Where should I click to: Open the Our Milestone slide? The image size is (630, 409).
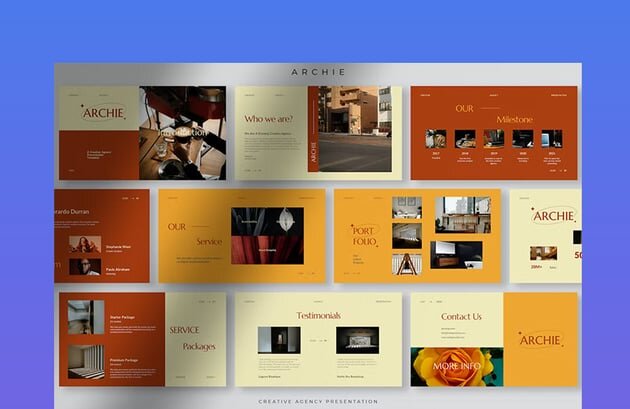click(494, 133)
